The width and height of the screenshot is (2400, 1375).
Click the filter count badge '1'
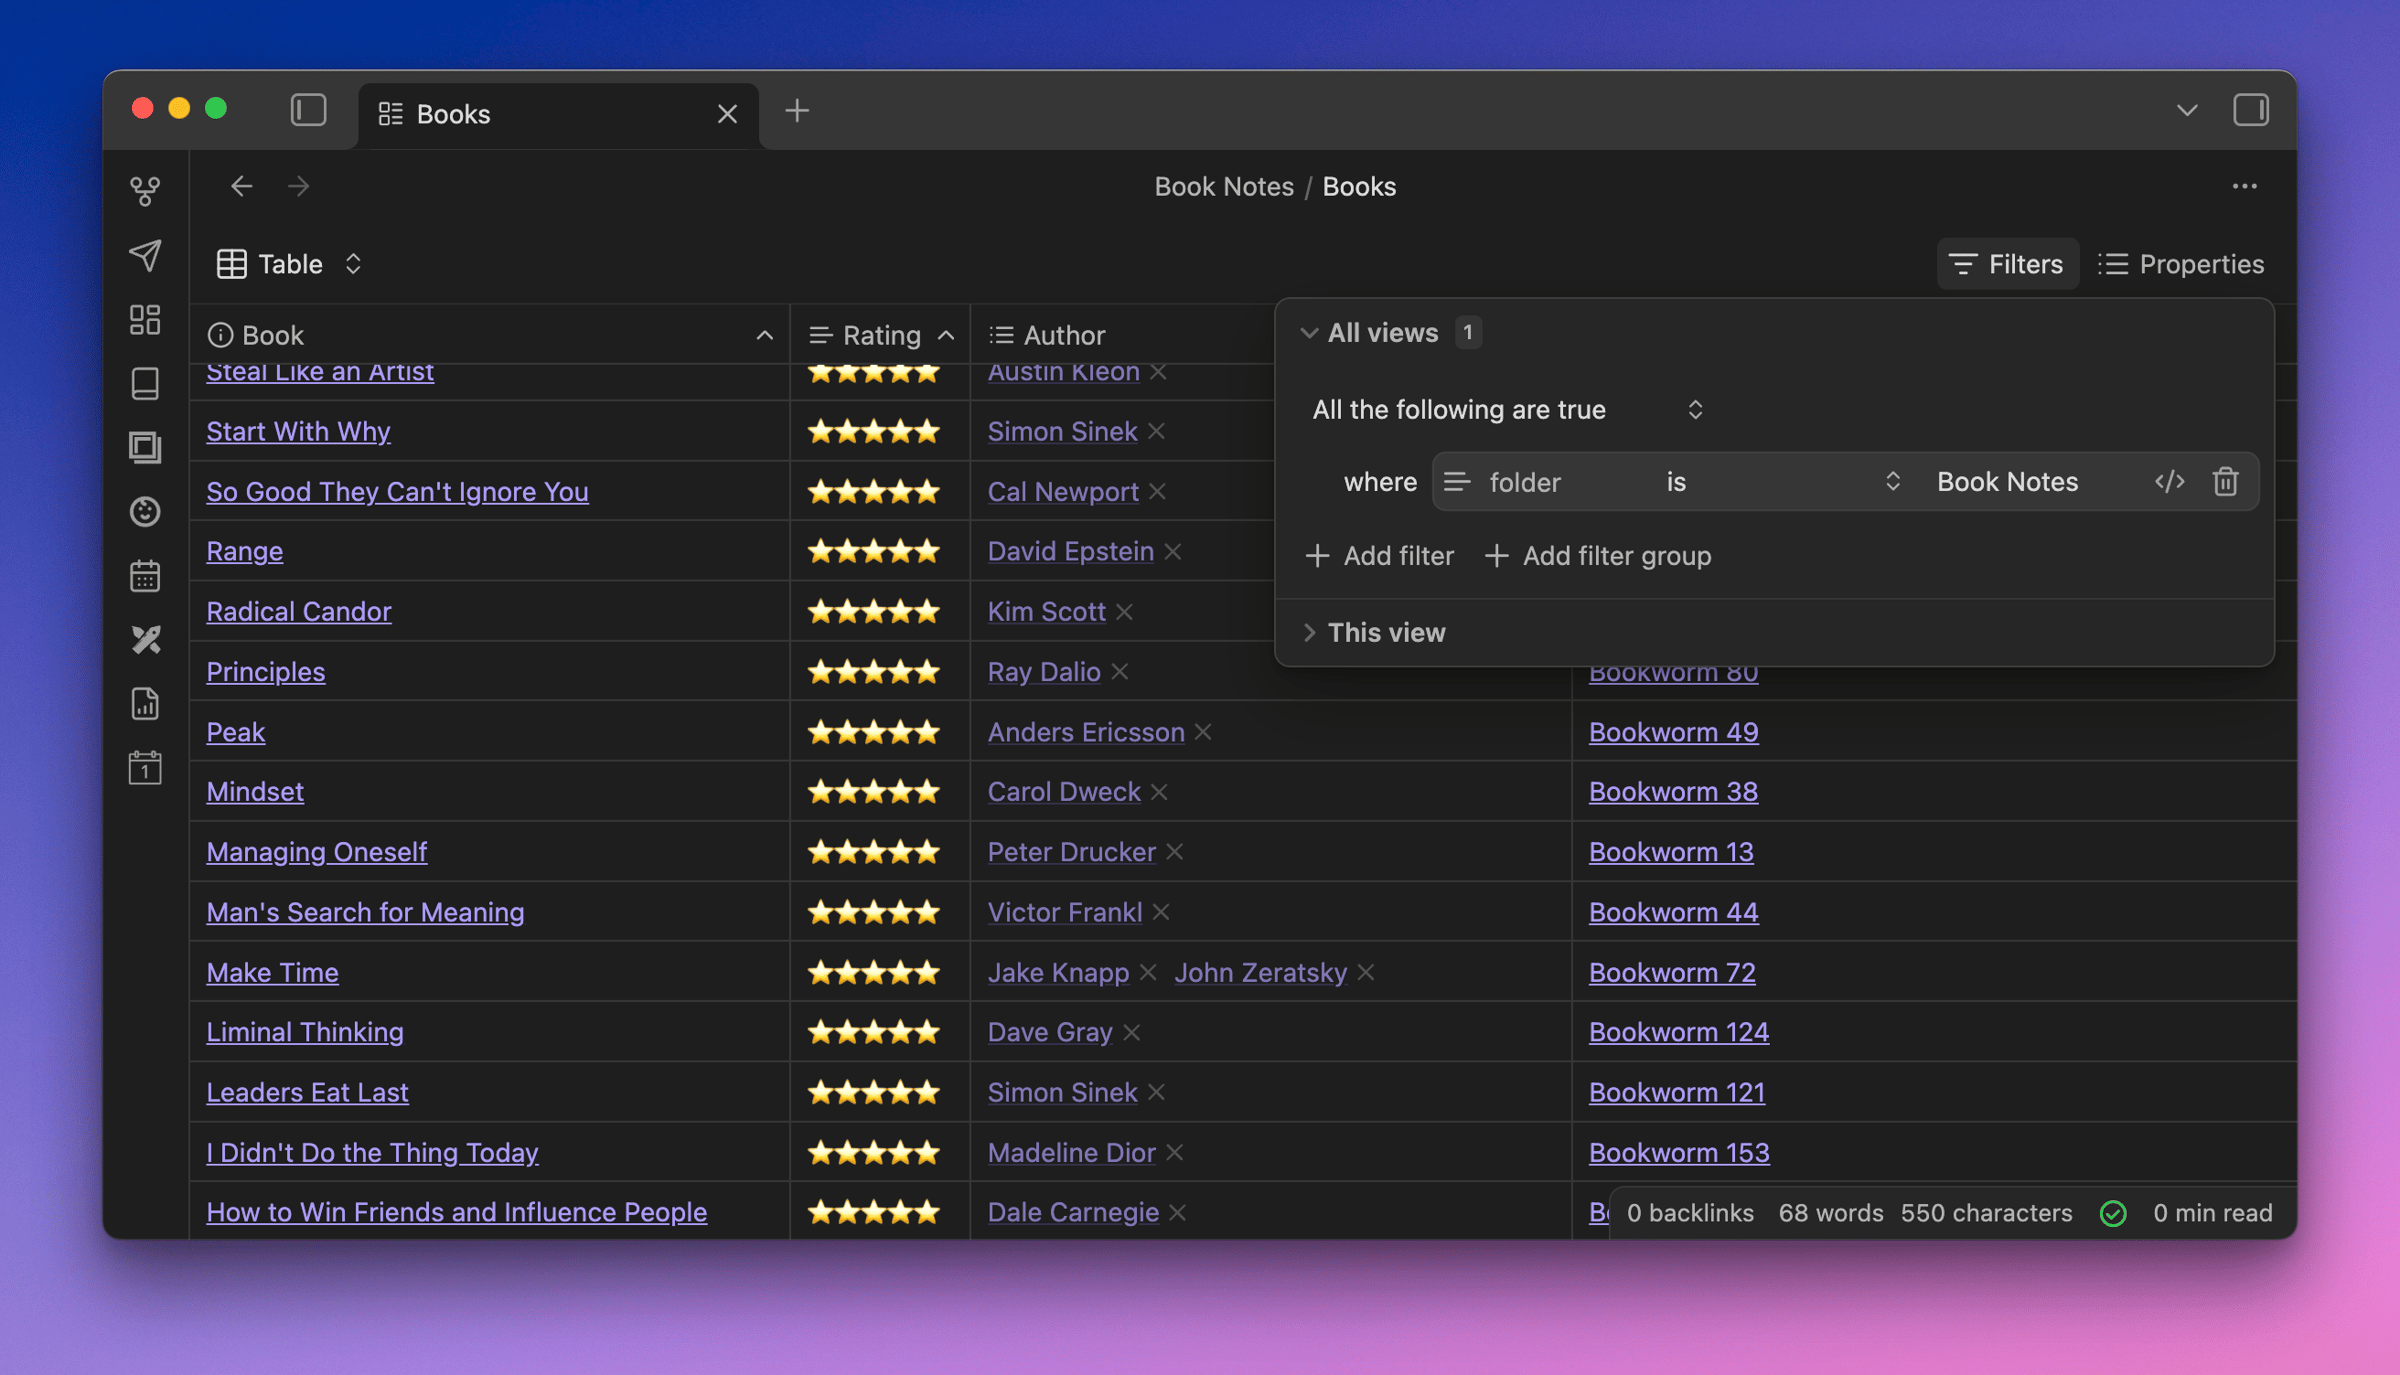pos(1468,333)
